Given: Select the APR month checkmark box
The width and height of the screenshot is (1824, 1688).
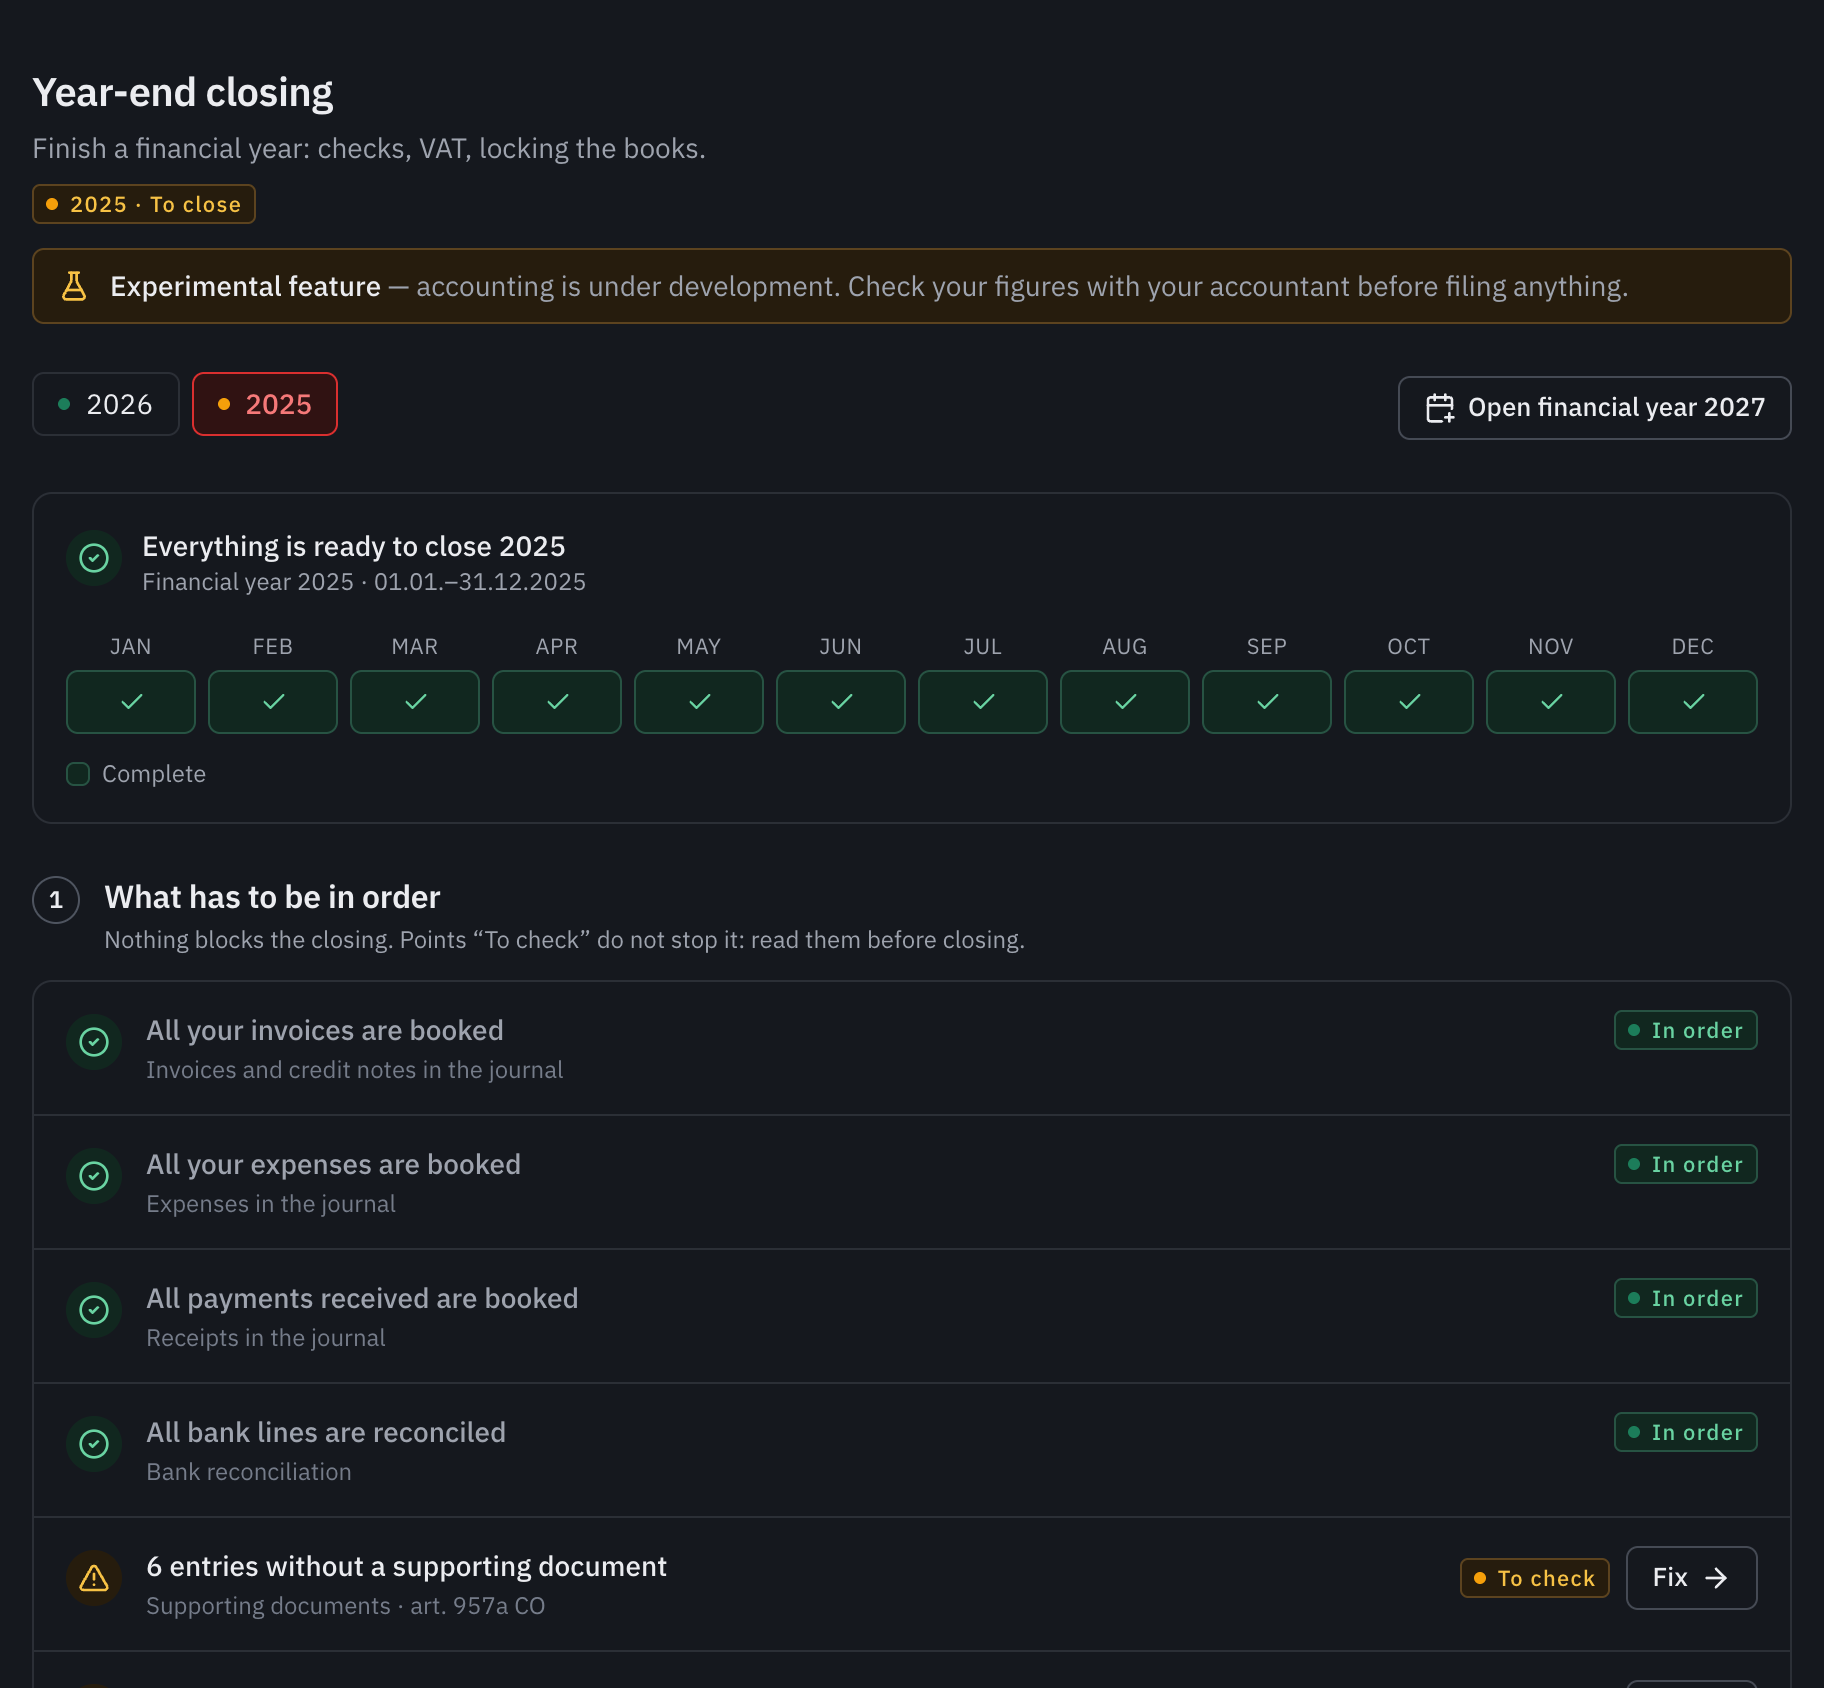Looking at the screenshot, I should tap(557, 702).
